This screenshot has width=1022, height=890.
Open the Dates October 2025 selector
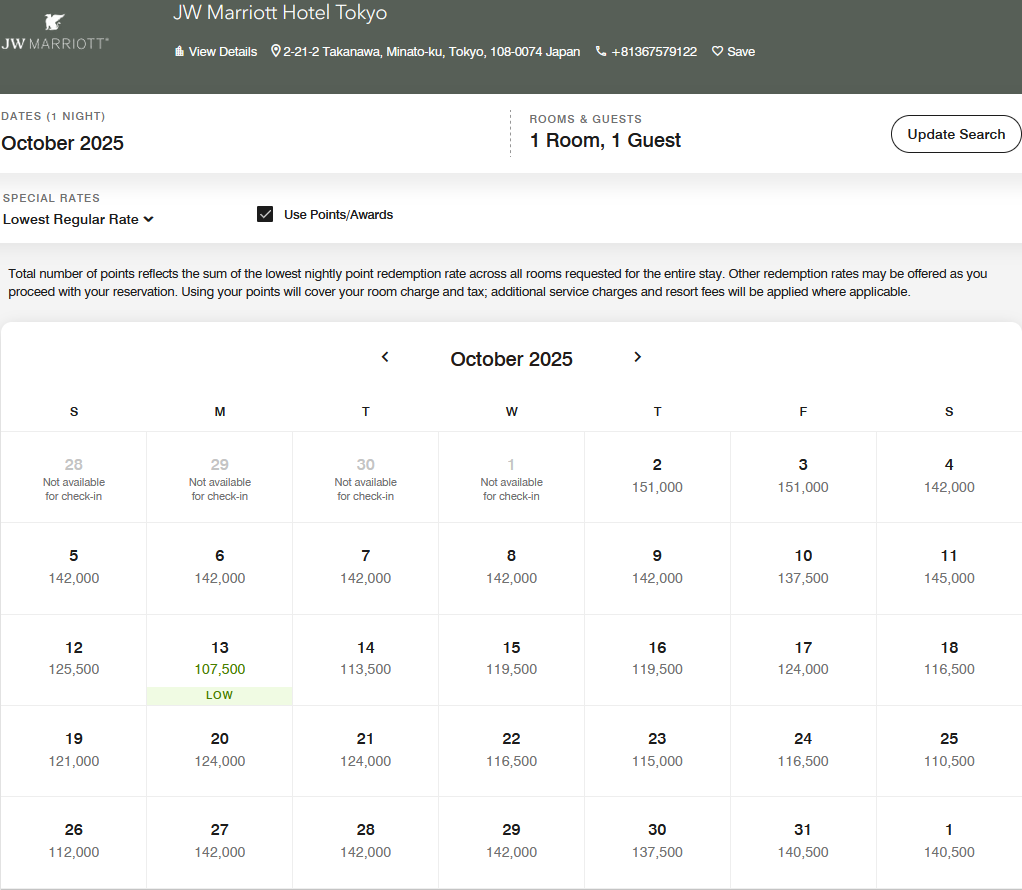pyautogui.click(x=63, y=143)
